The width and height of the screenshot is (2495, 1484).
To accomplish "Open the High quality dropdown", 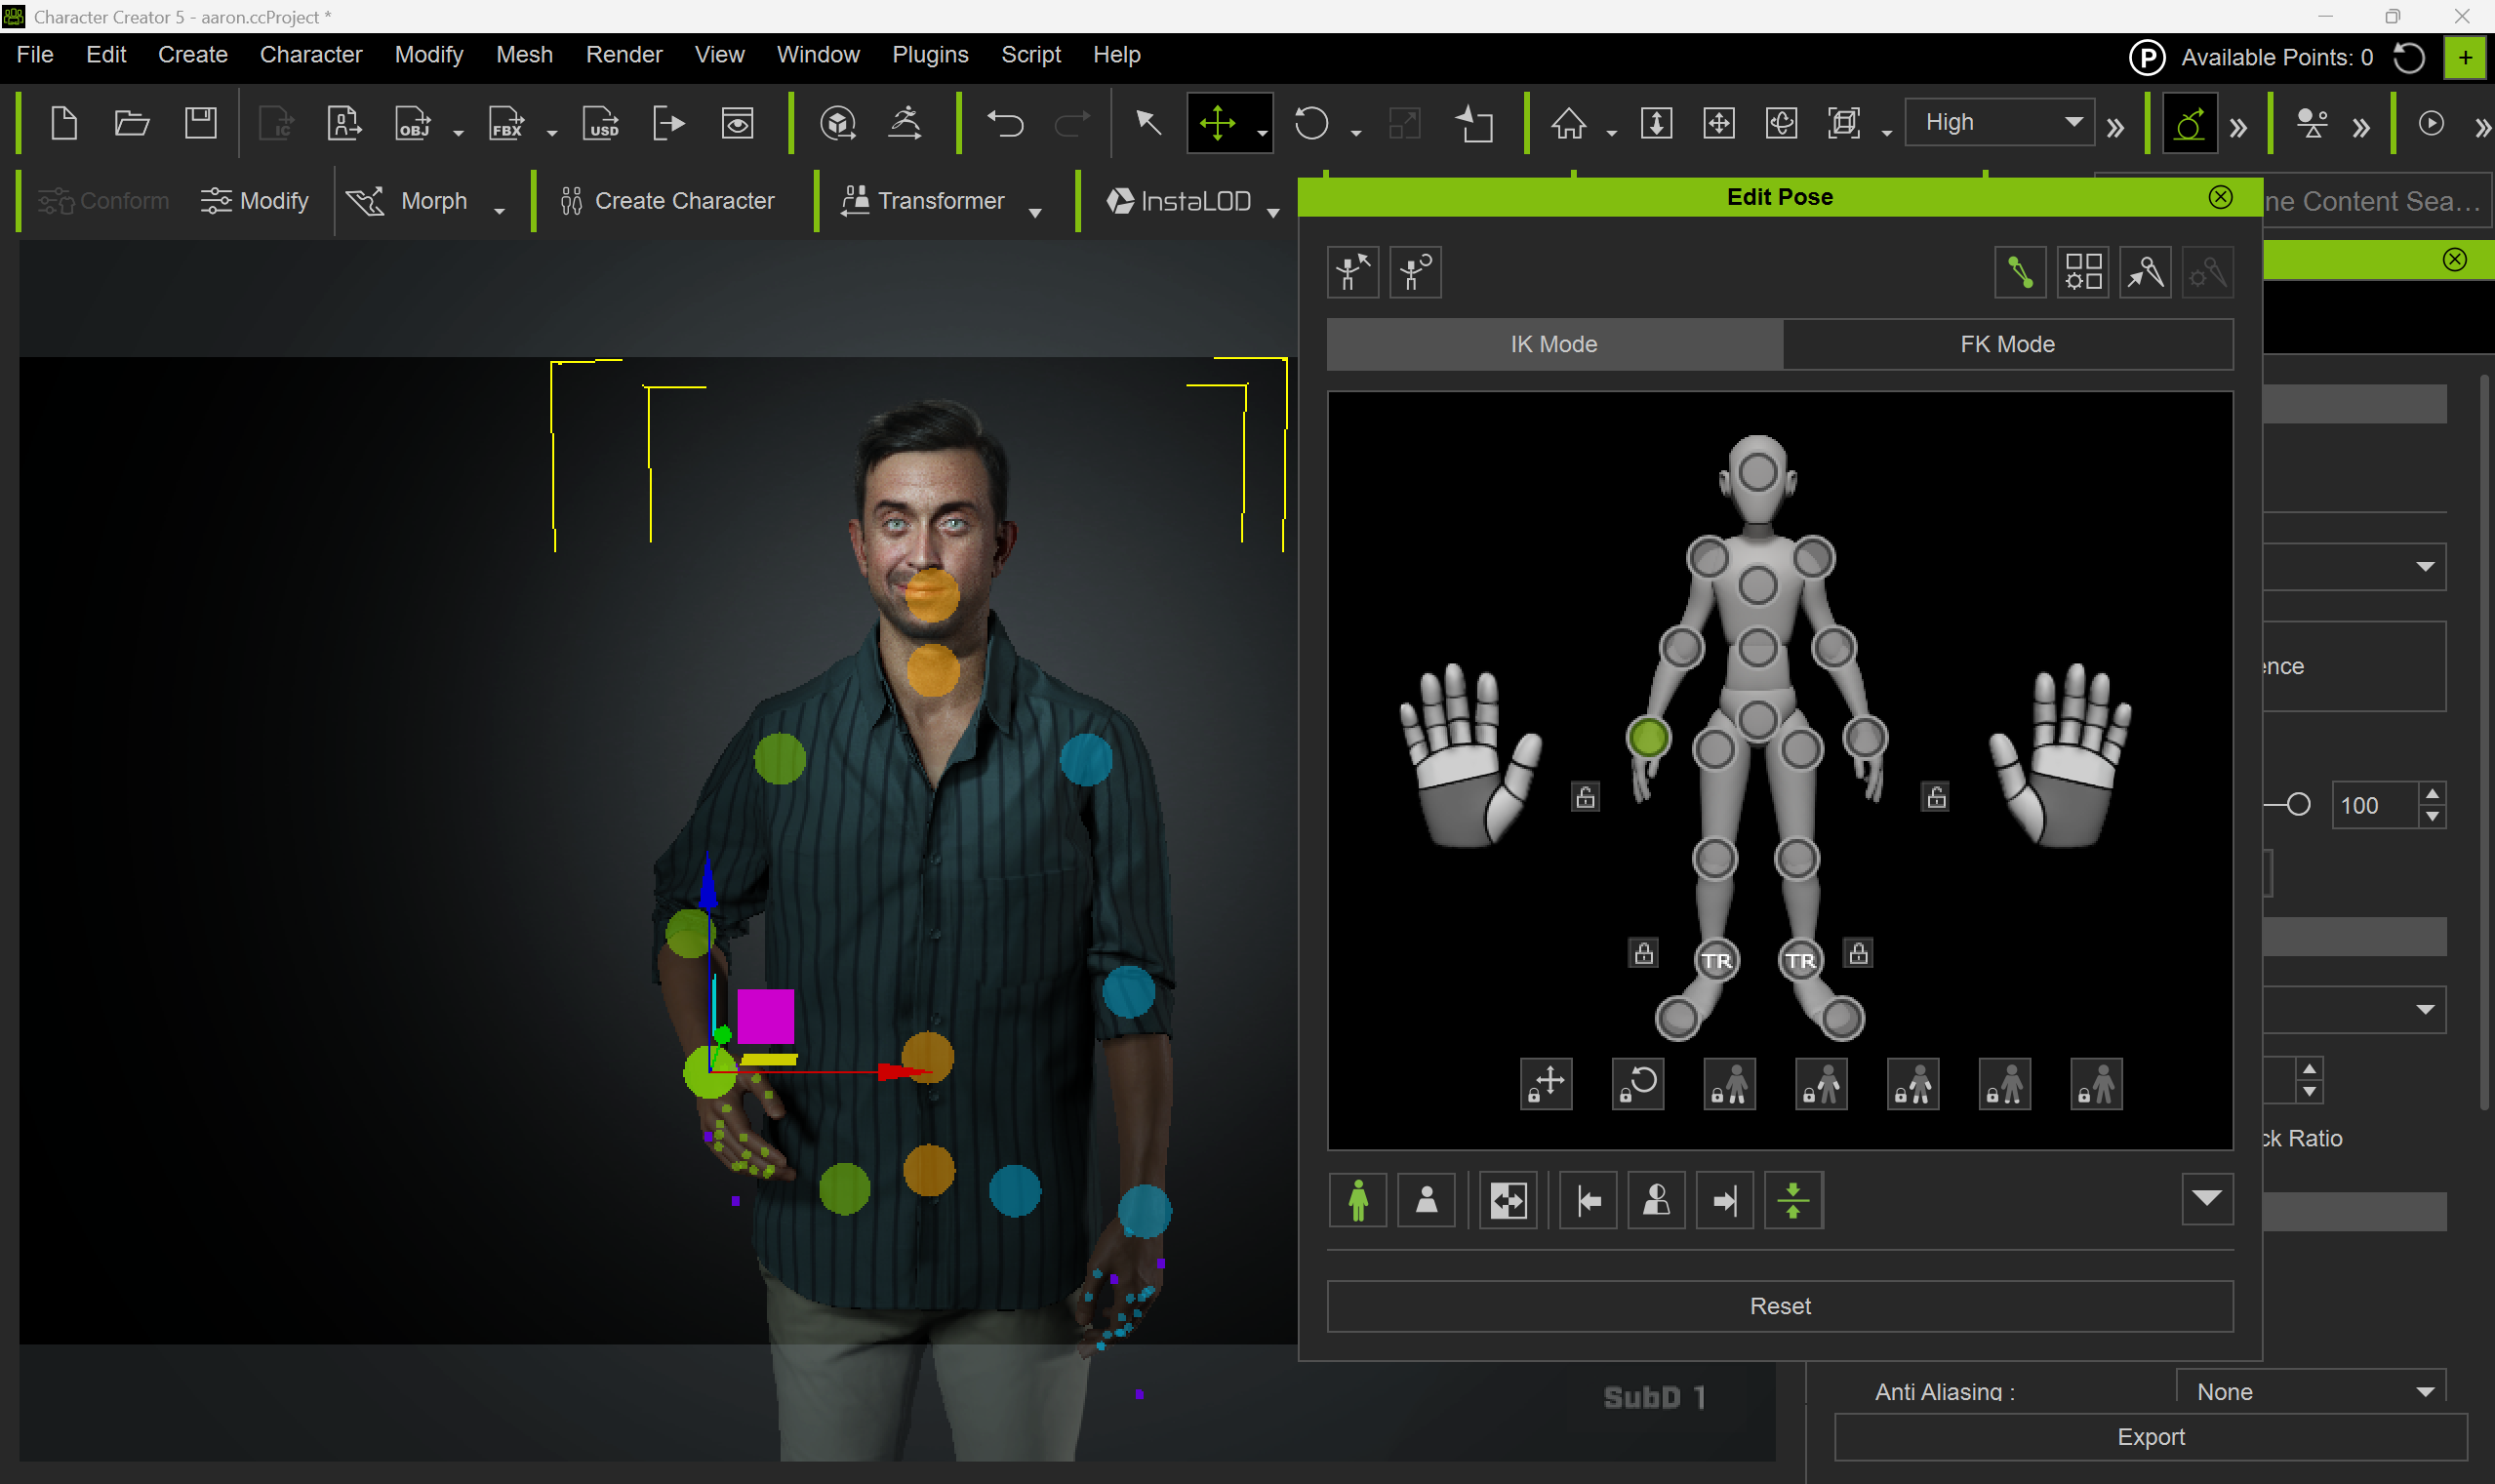I will [2000, 122].
